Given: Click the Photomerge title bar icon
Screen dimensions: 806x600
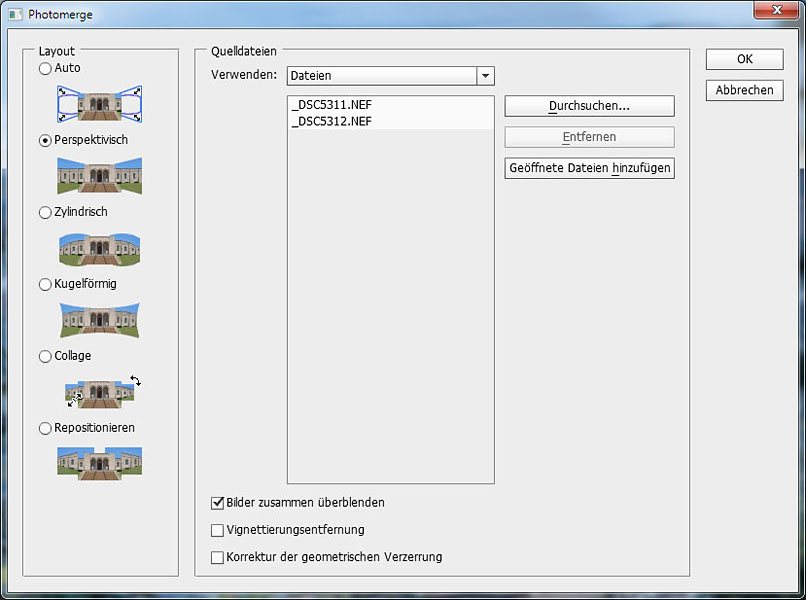Looking at the screenshot, I should (x=15, y=14).
